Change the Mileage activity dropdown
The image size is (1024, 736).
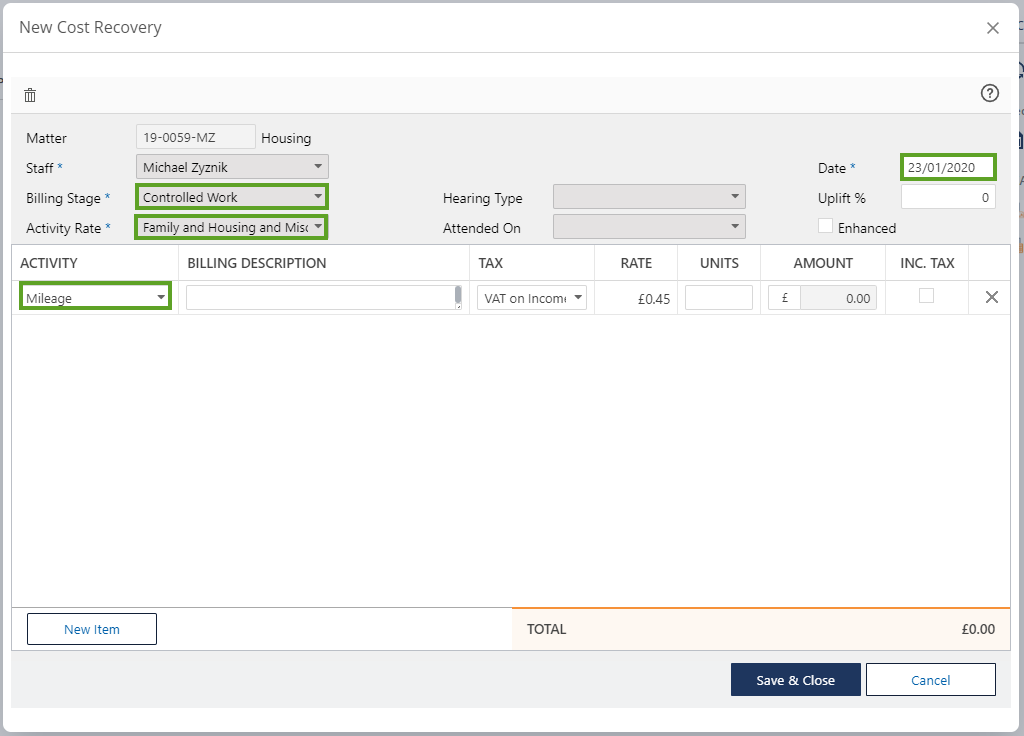95,297
